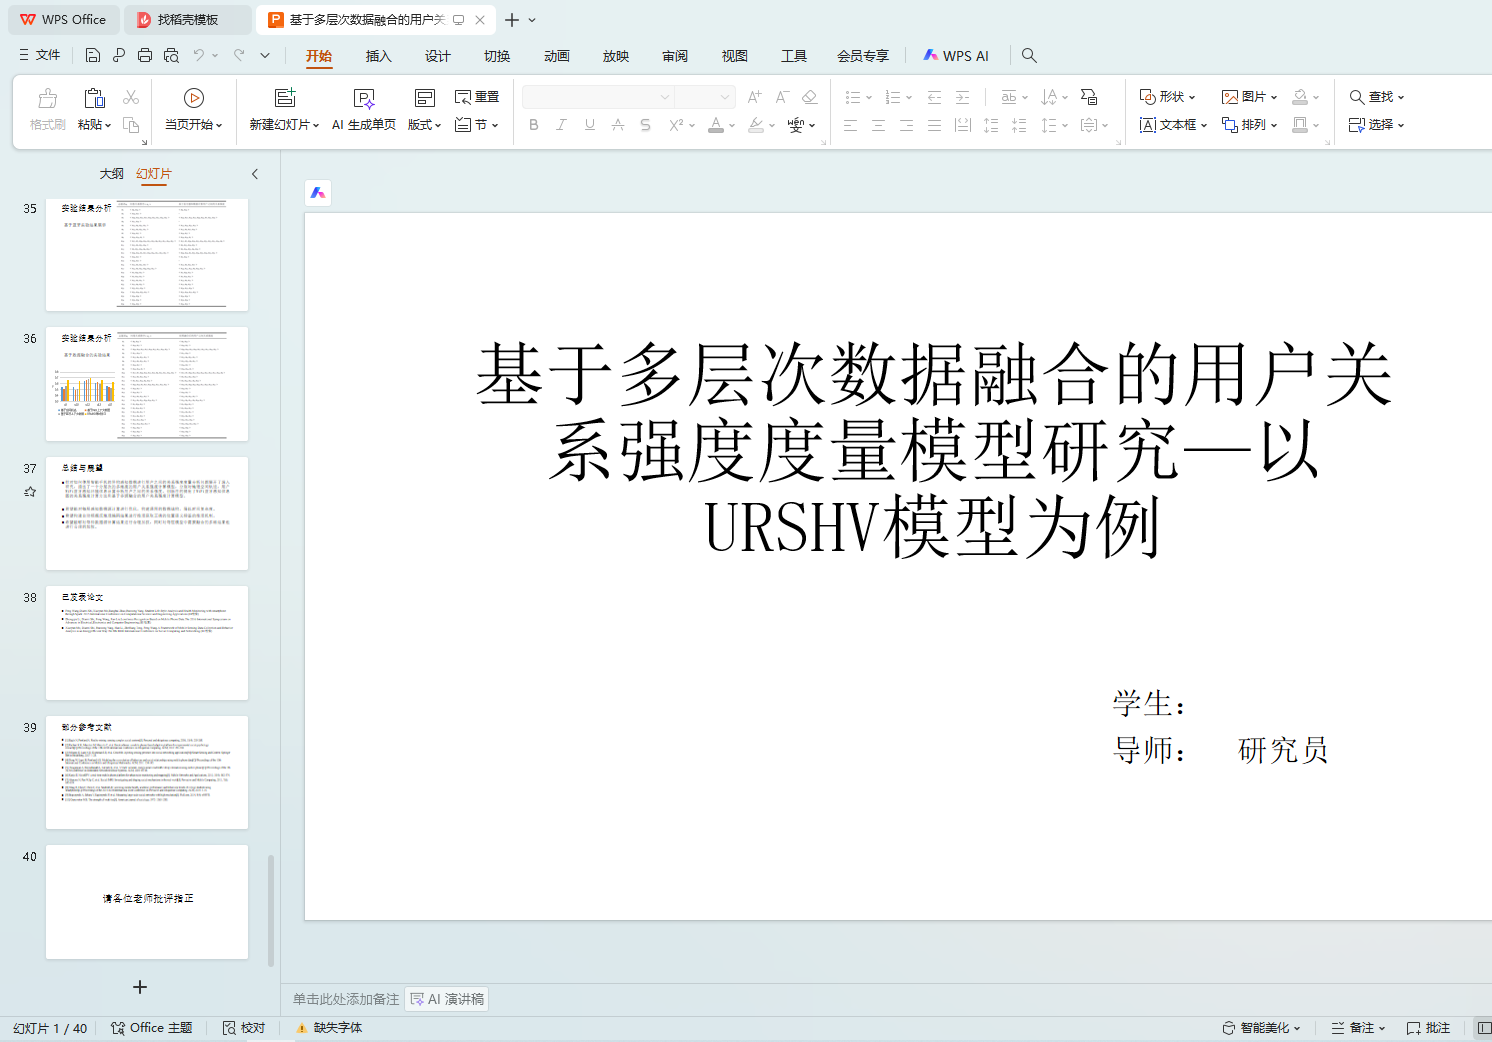Image resolution: width=1492 pixels, height=1042 pixels.
Task: Click the 重置 reset button
Action: click(x=477, y=97)
